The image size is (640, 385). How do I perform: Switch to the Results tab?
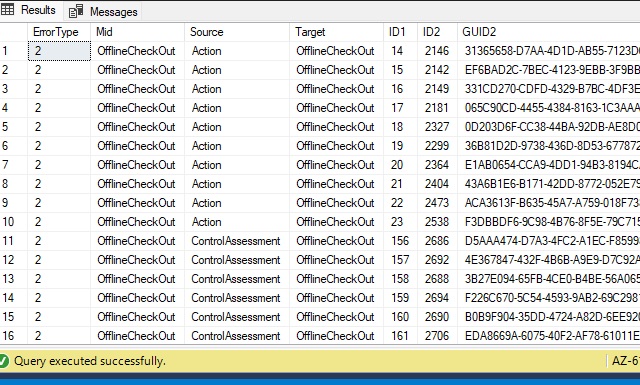point(31,10)
